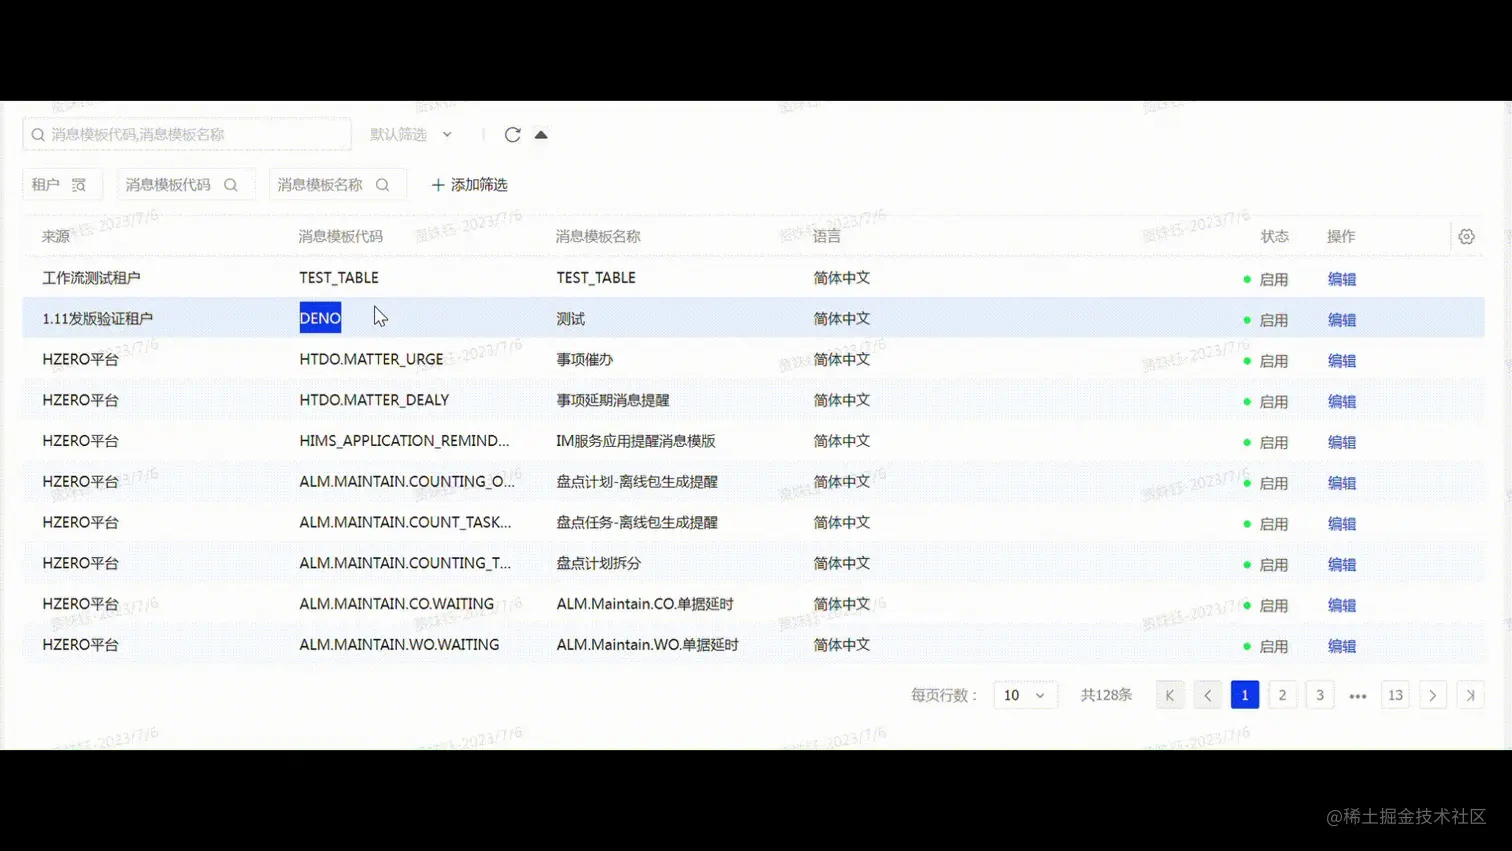Viewport: 1512px width, 851px height.
Task: Collapse the search panel with the up arrow
Action: click(x=541, y=133)
